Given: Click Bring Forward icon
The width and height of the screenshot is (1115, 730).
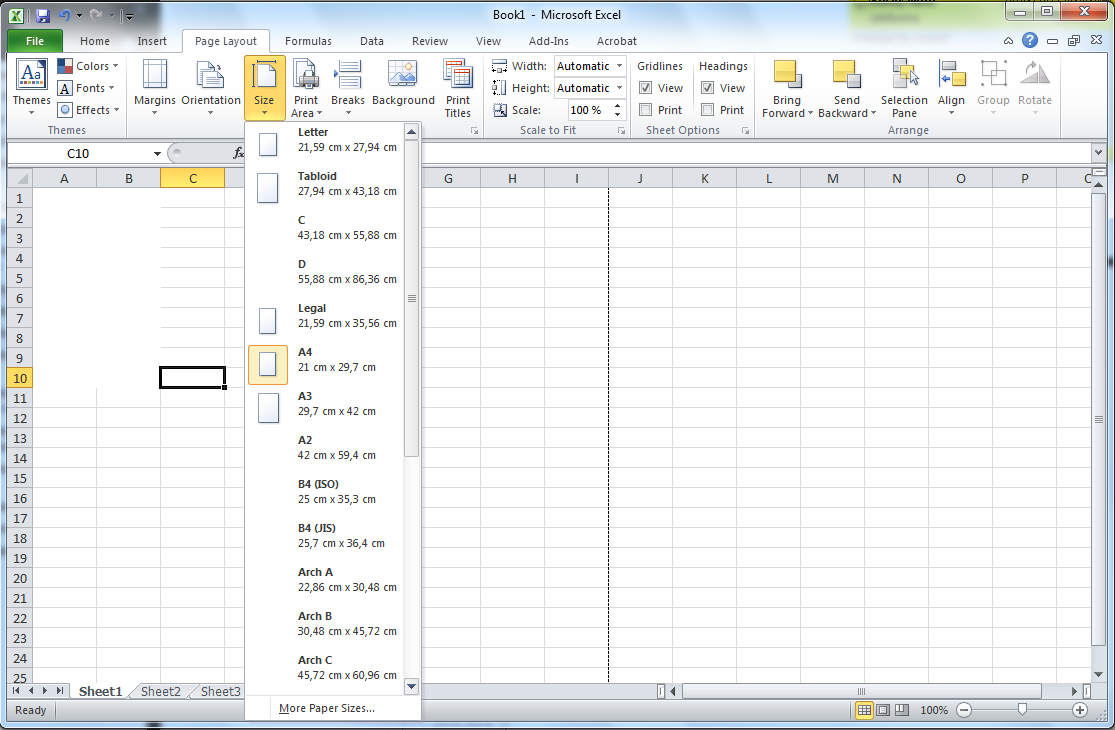Looking at the screenshot, I should pyautogui.click(x=787, y=74).
